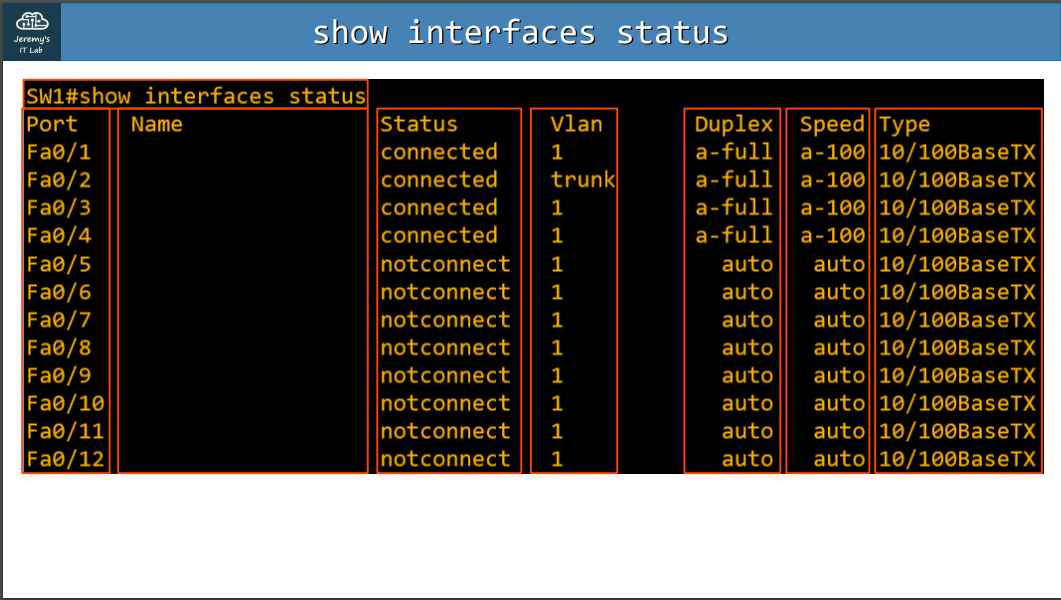Click the '10/100BaseTX' type for Fa0/8
This screenshot has height=600, width=1061.
957,348
